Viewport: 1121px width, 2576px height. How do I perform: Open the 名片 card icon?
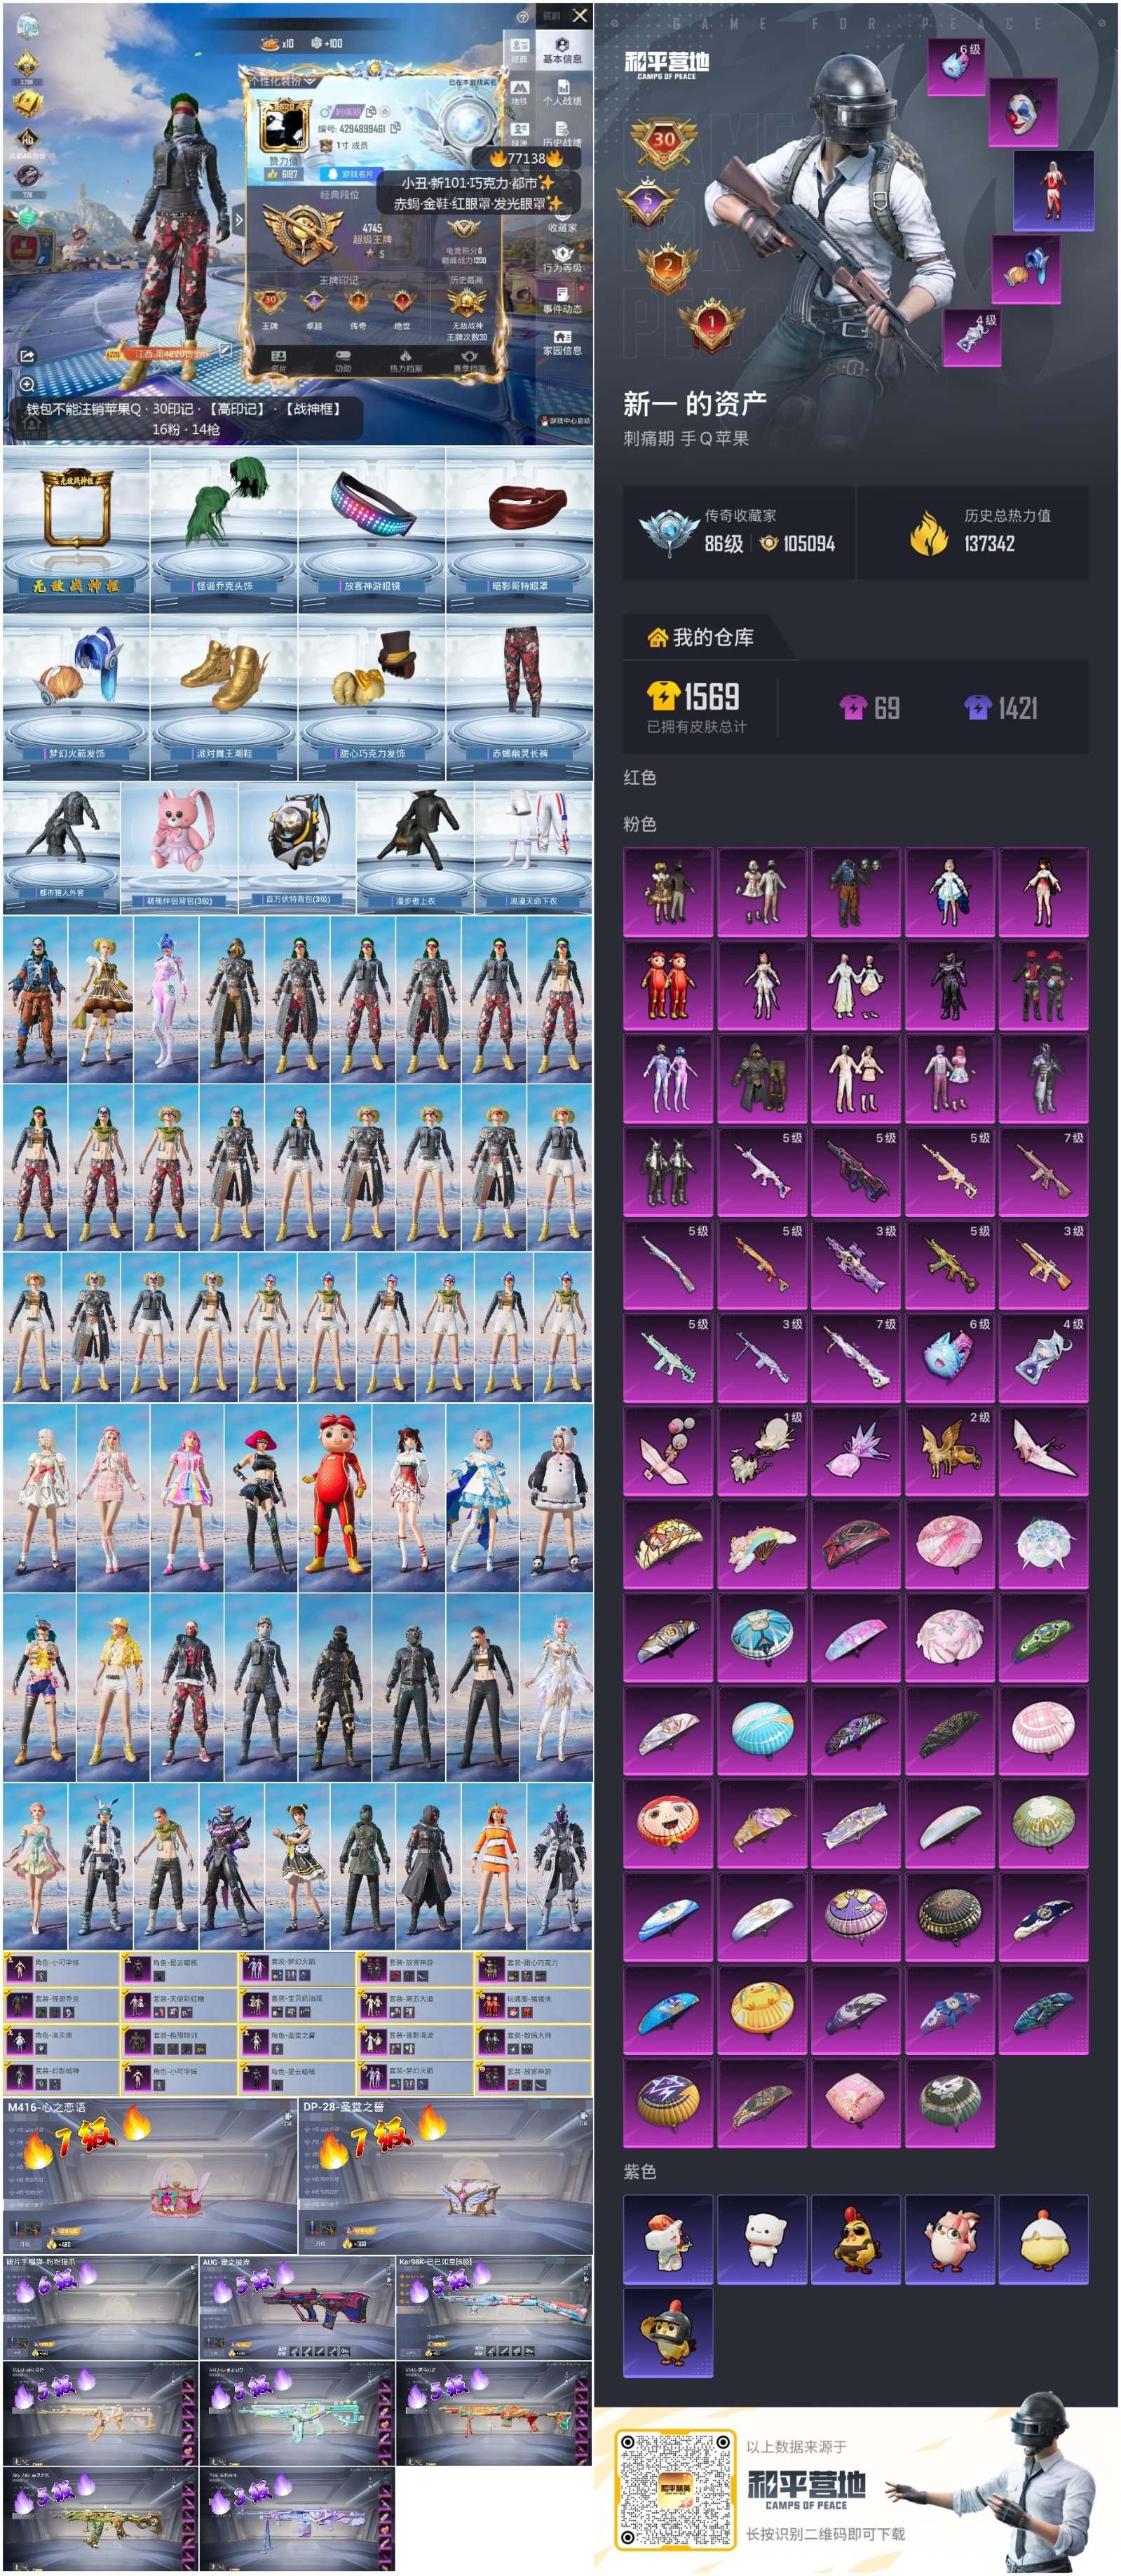coord(279,361)
